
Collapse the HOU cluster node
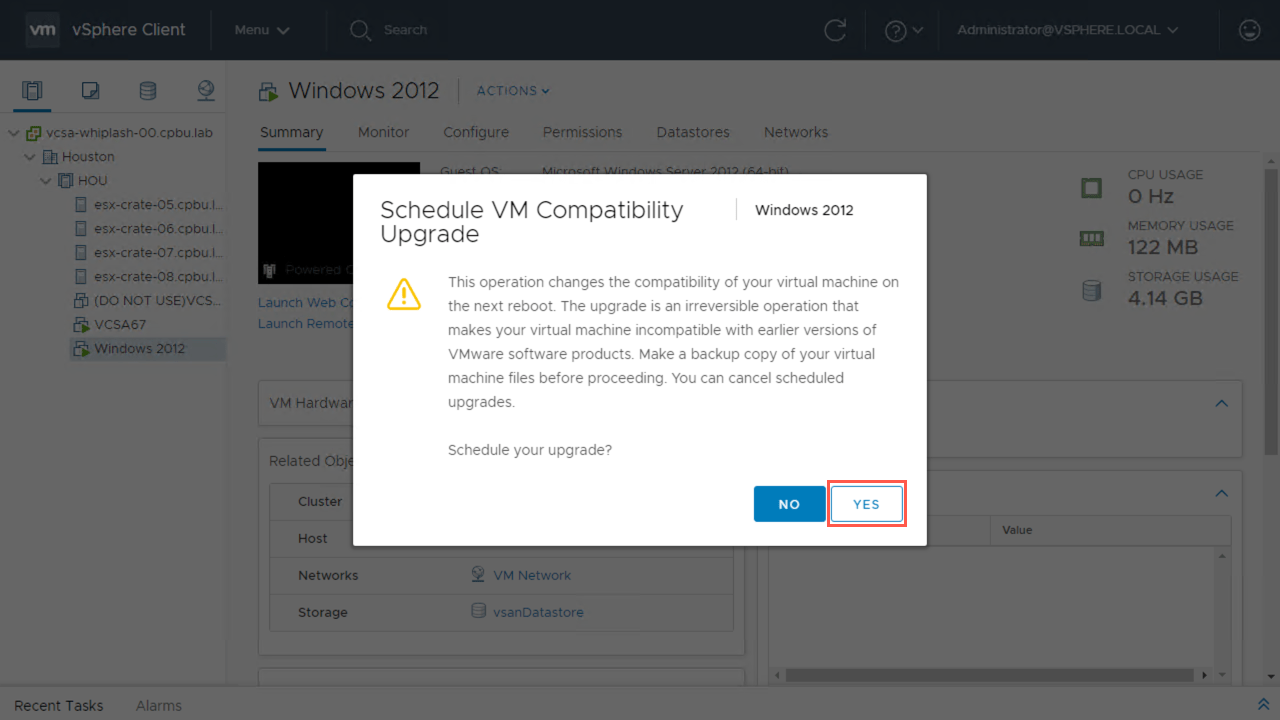coord(46,181)
